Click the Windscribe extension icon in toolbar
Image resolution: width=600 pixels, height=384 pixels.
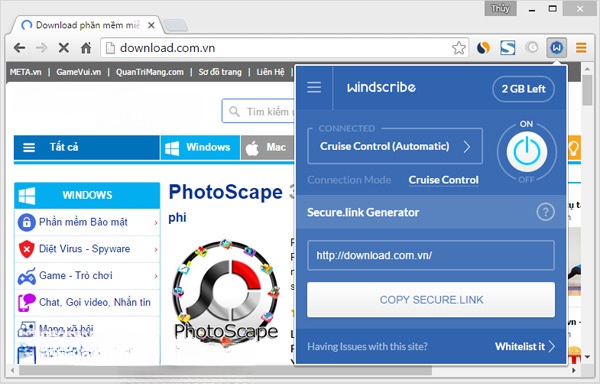tap(556, 48)
